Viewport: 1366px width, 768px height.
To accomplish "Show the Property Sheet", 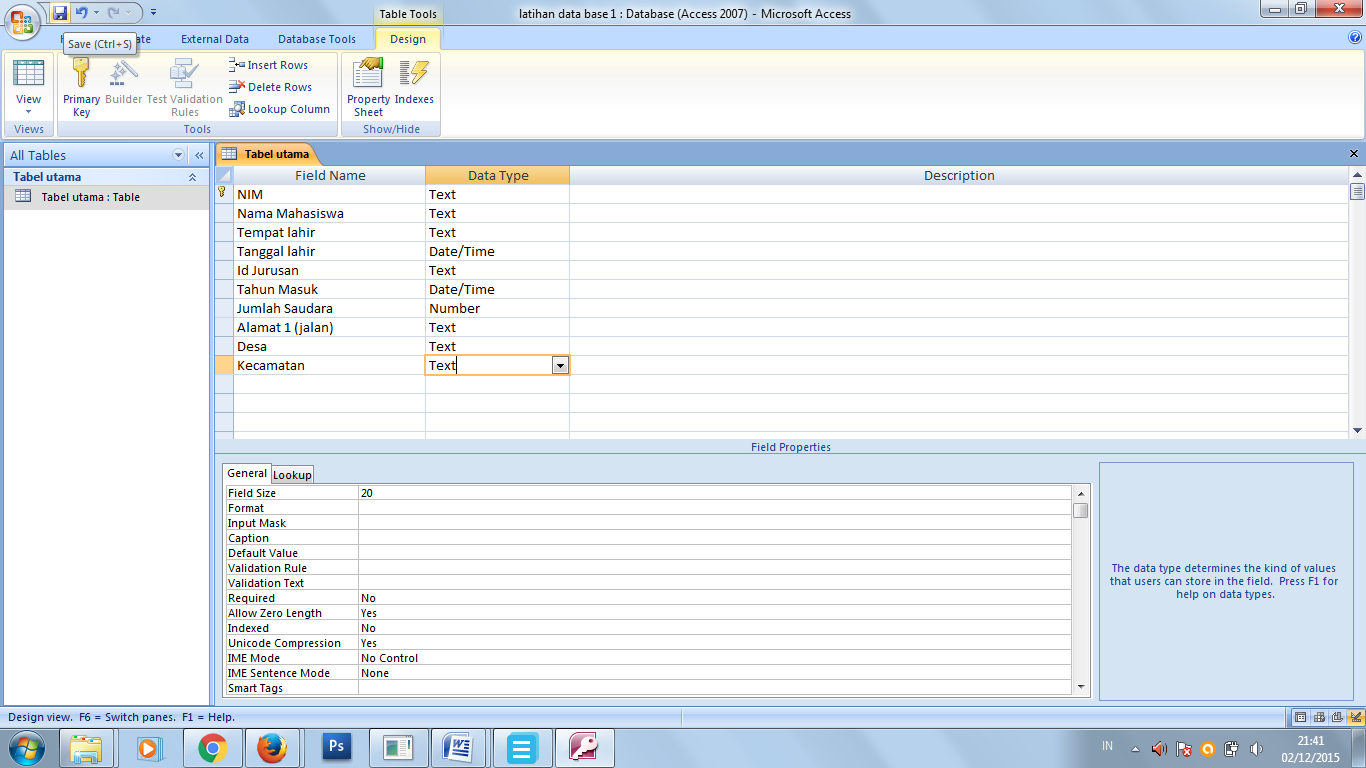I will point(366,85).
